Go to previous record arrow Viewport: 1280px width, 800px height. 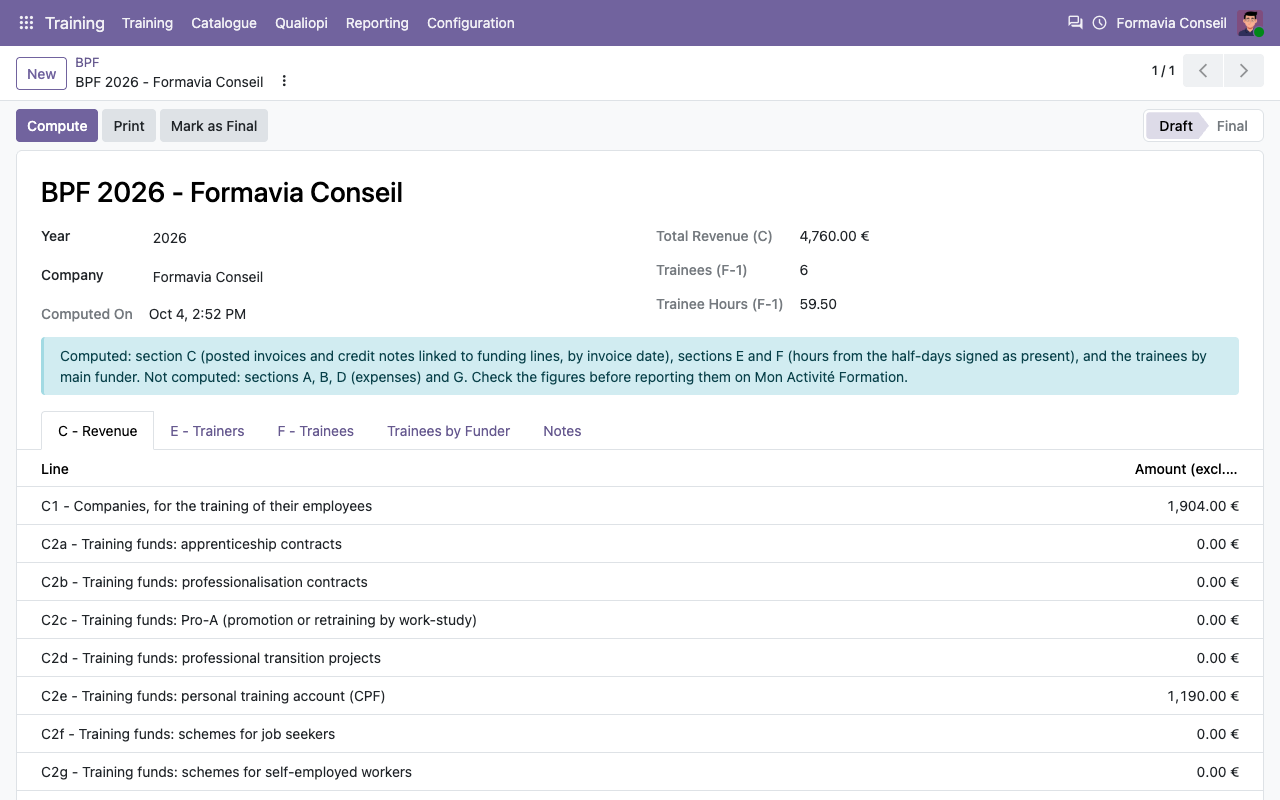click(x=1203, y=71)
